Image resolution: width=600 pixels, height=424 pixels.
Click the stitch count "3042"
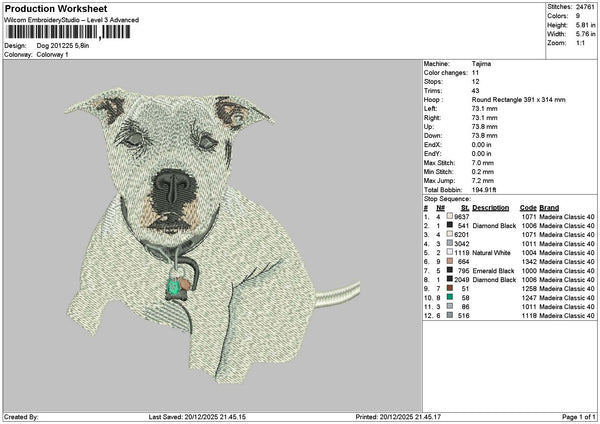pyautogui.click(x=461, y=244)
